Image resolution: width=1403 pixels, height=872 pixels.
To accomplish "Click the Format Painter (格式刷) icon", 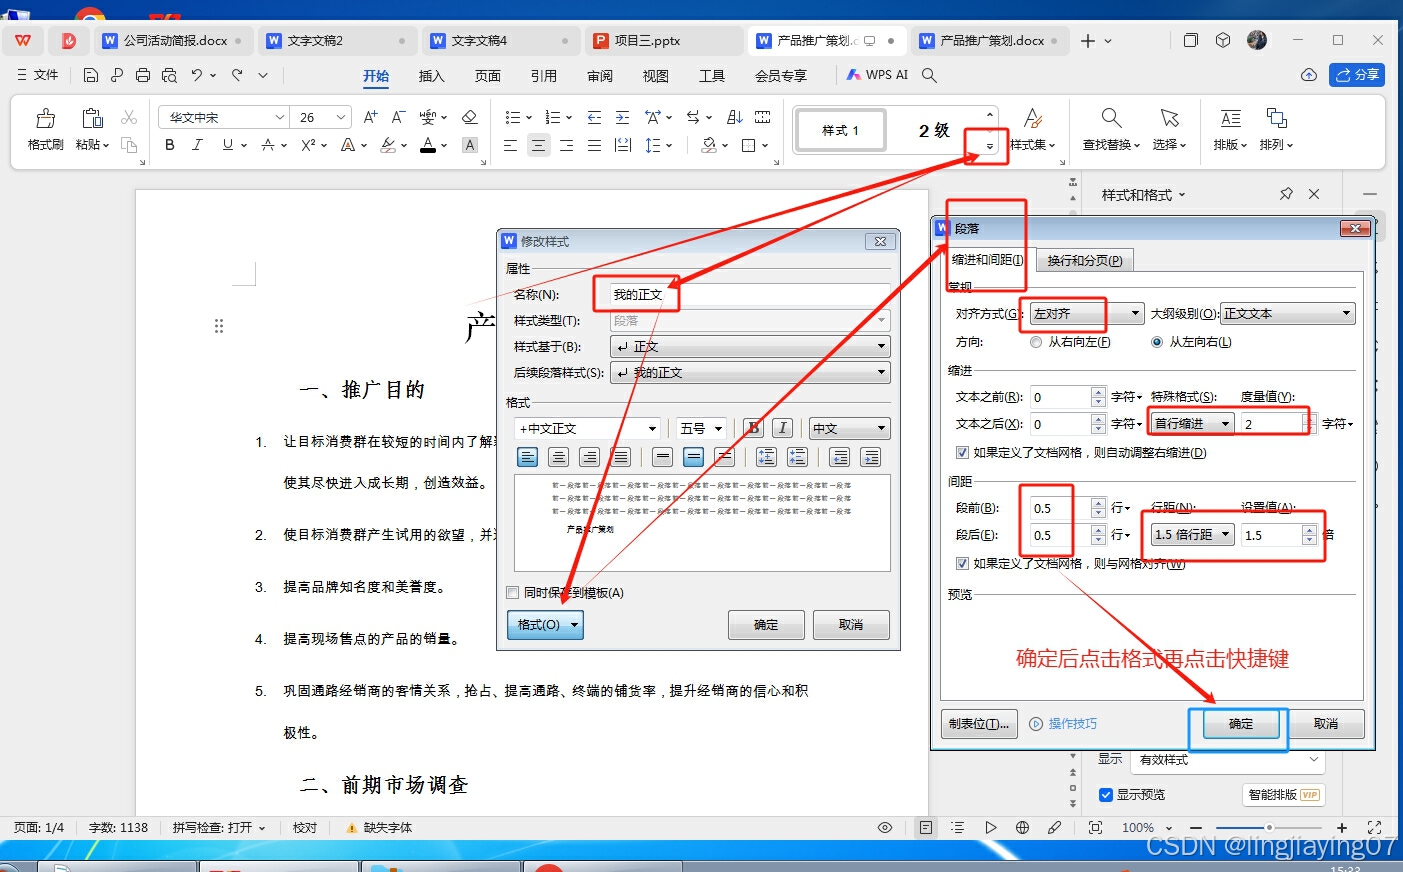I will (45, 119).
